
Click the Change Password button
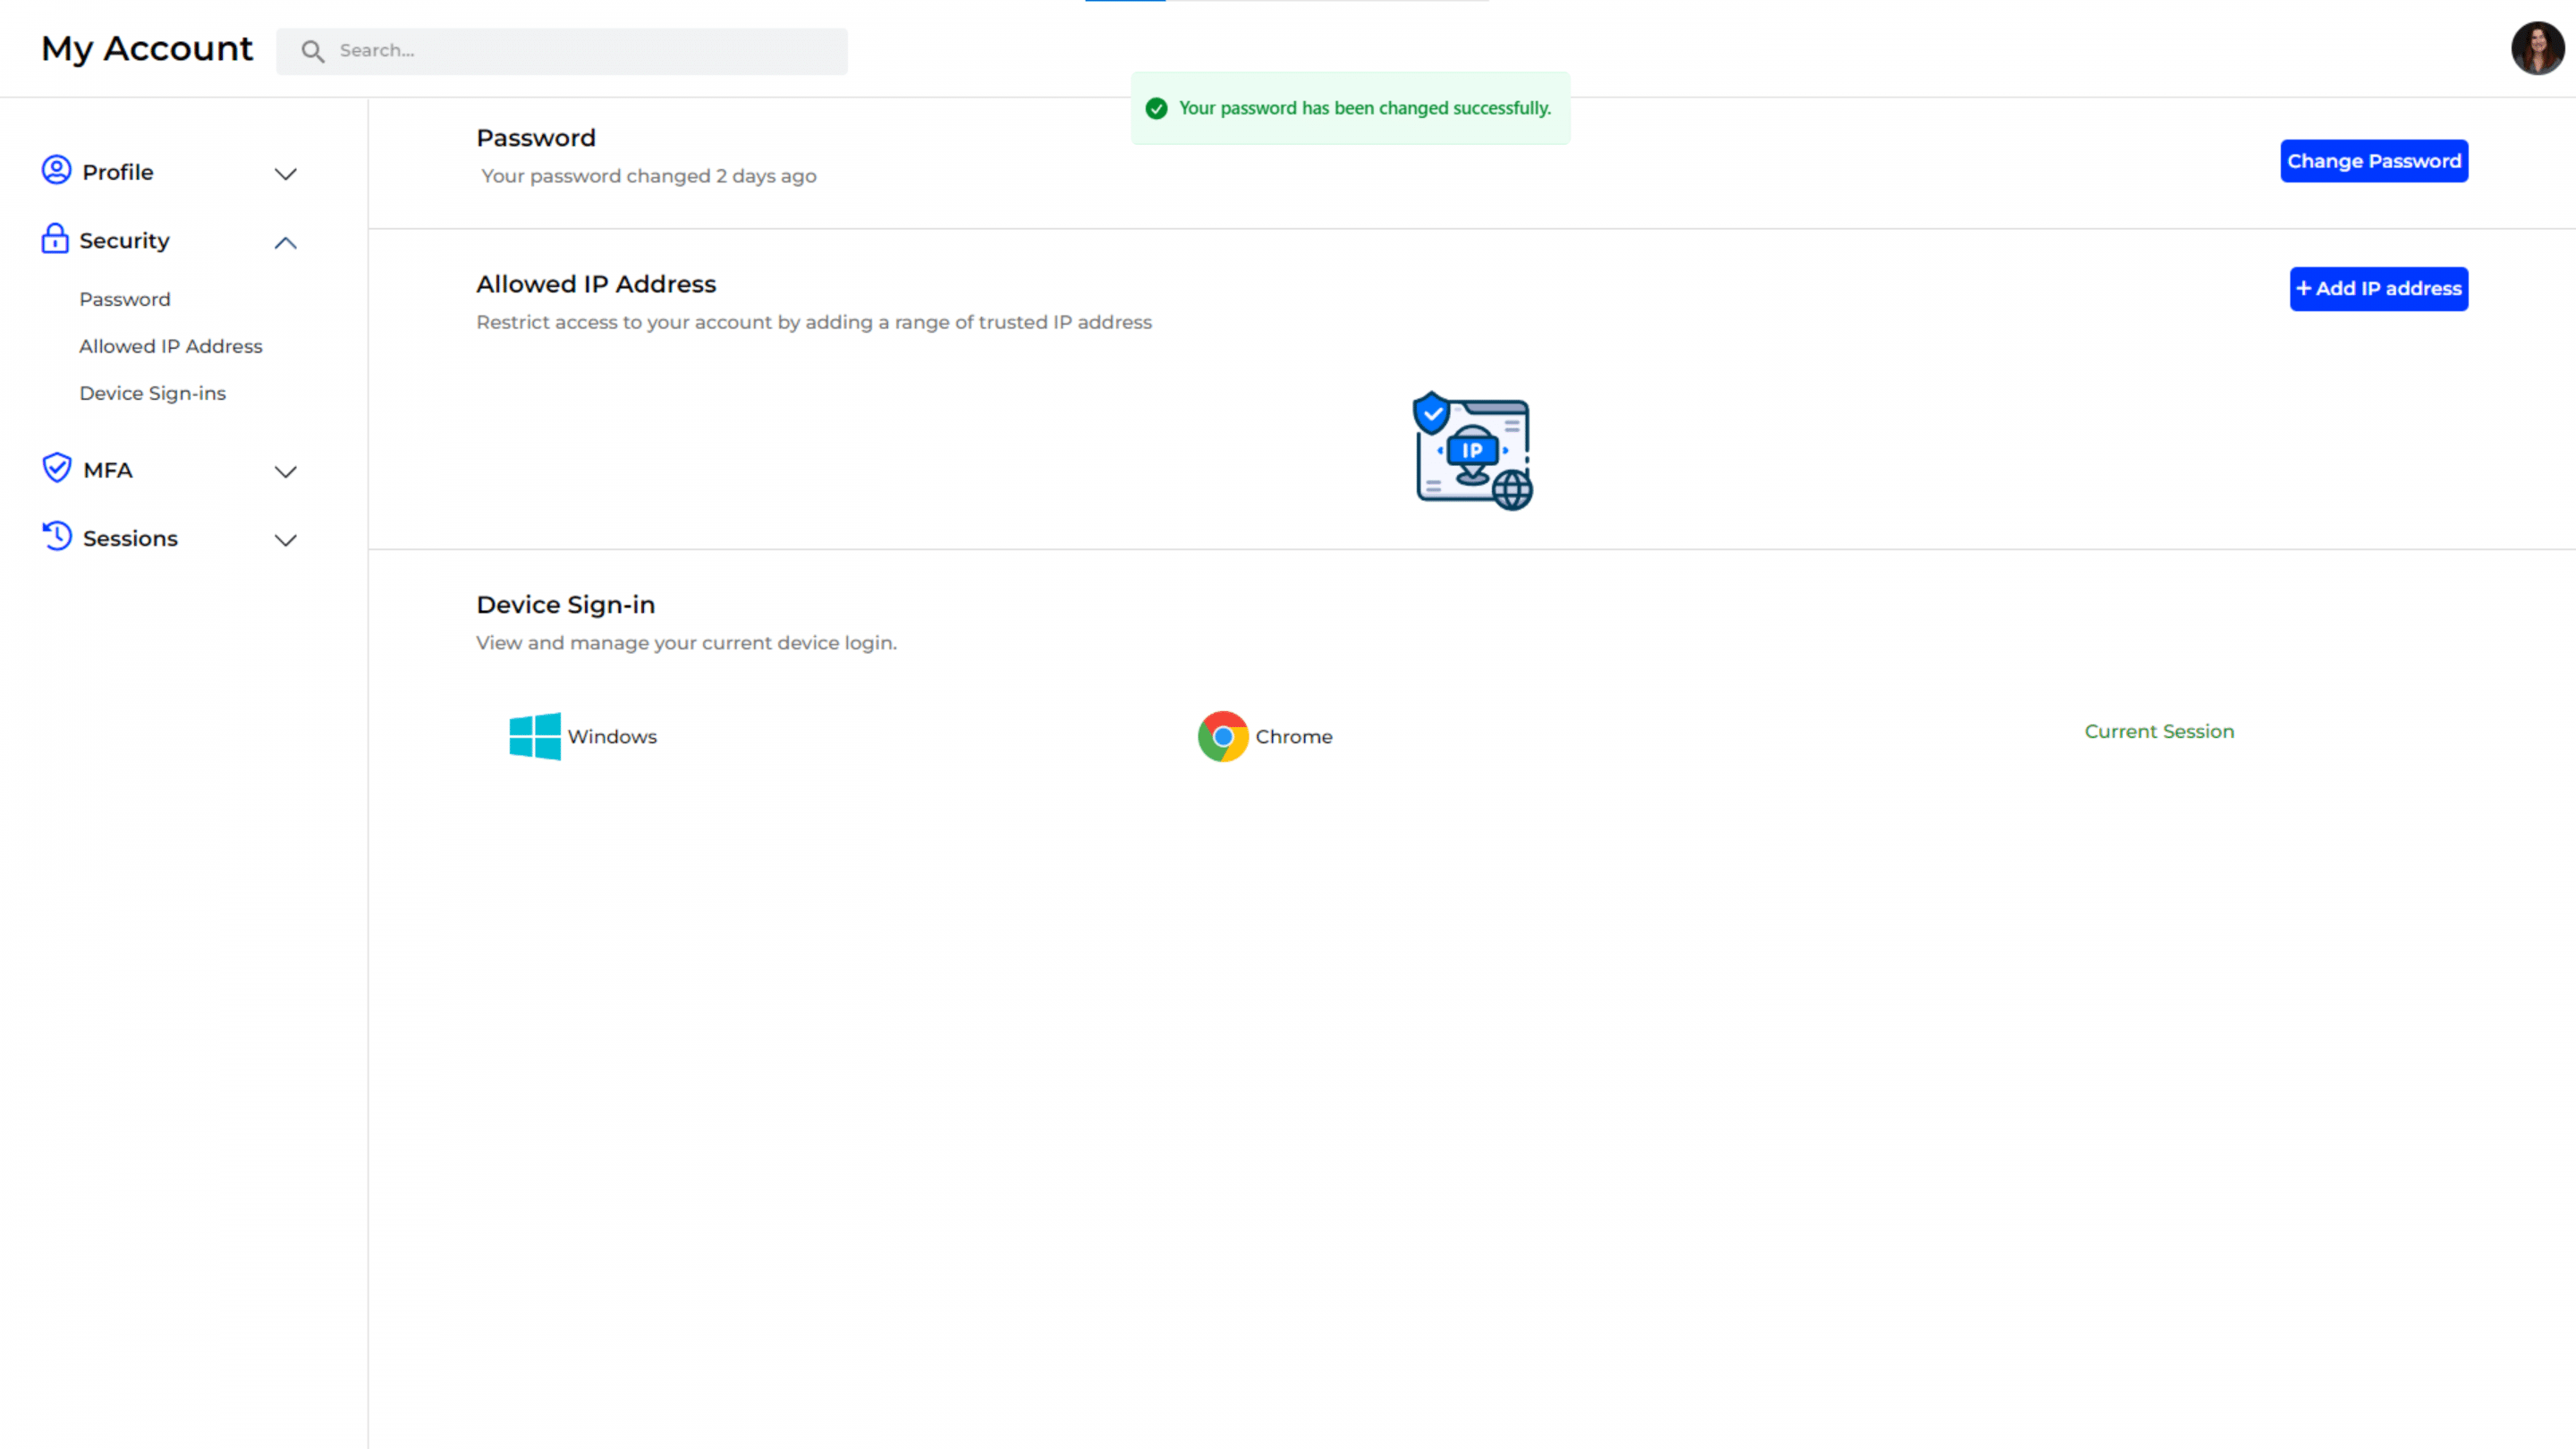tap(2374, 161)
